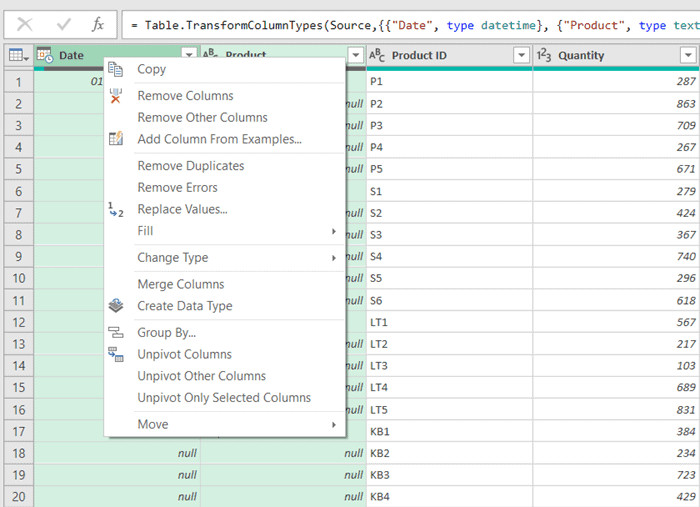Click the datetime type icon on Date column
The height and width of the screenshot is (507, 700).
point(45,55)
